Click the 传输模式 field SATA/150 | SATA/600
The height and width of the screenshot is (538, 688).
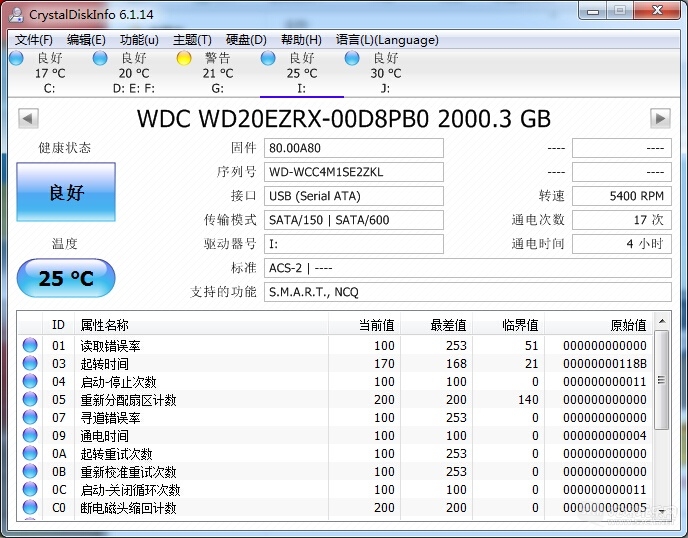pos(354,220)
